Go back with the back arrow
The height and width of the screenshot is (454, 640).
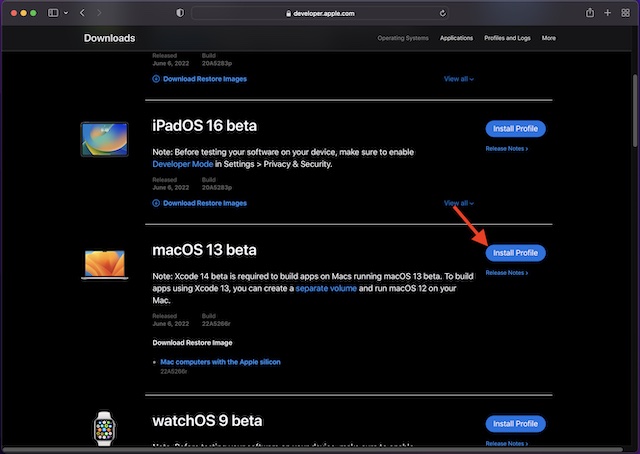tap(82, 13)
